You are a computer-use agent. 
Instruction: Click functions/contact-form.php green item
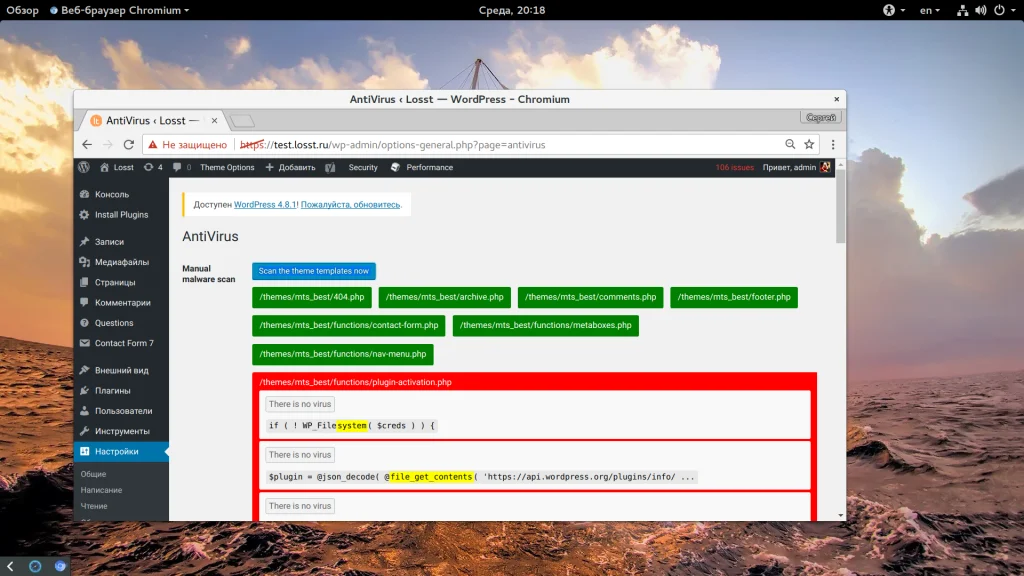[349, 325]
